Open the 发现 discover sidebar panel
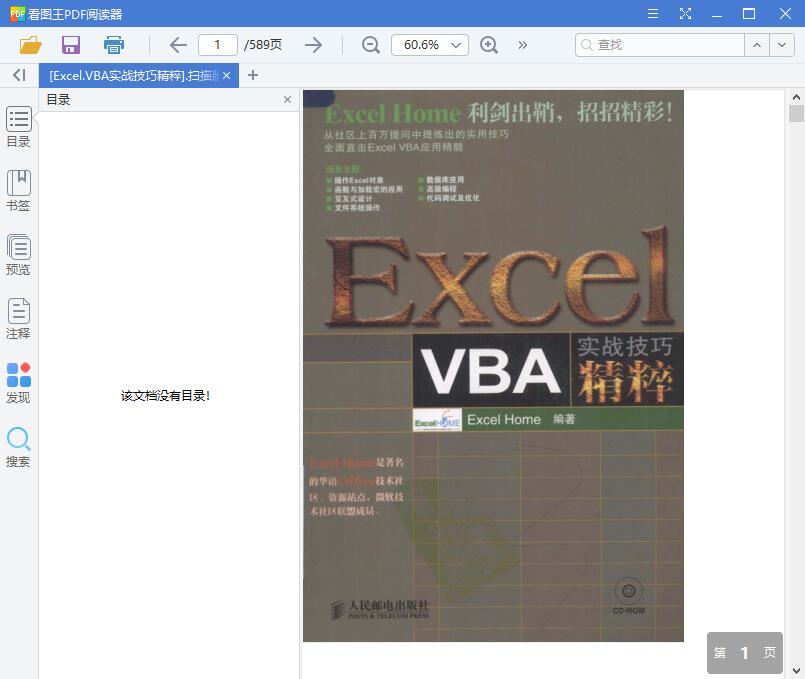 tap(18, 383)
